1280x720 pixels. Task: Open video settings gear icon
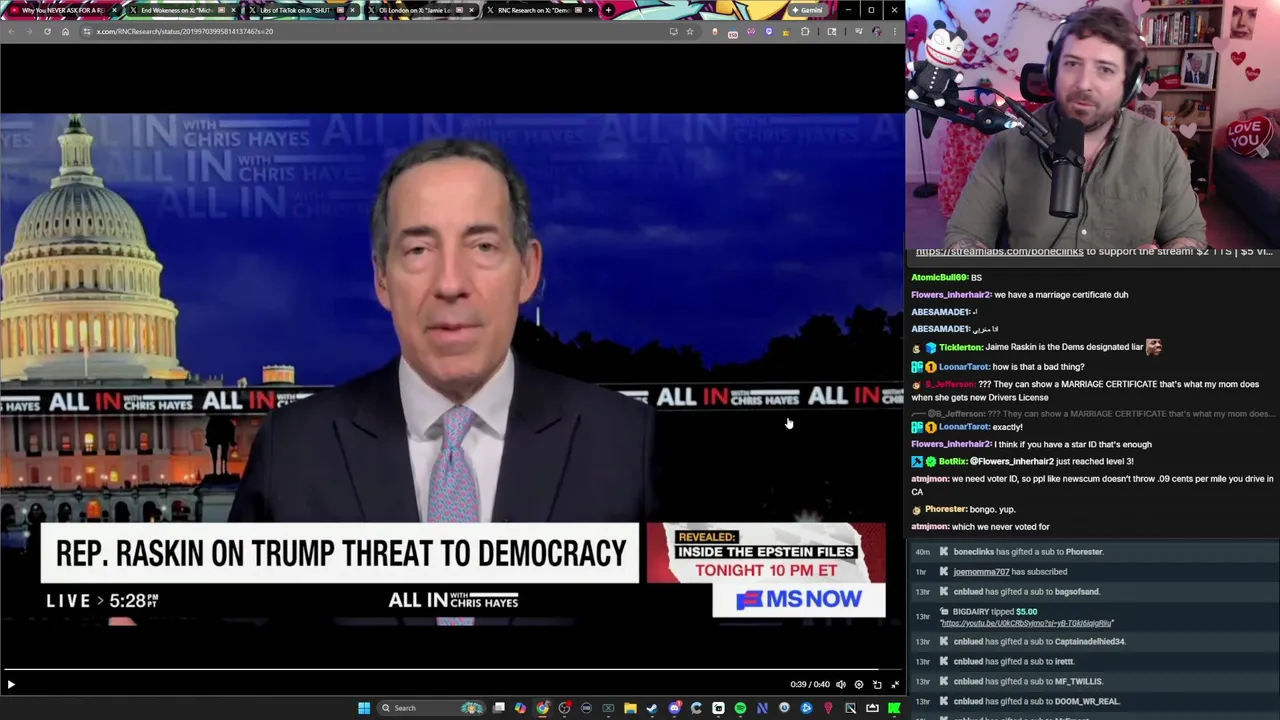point(859,684)
